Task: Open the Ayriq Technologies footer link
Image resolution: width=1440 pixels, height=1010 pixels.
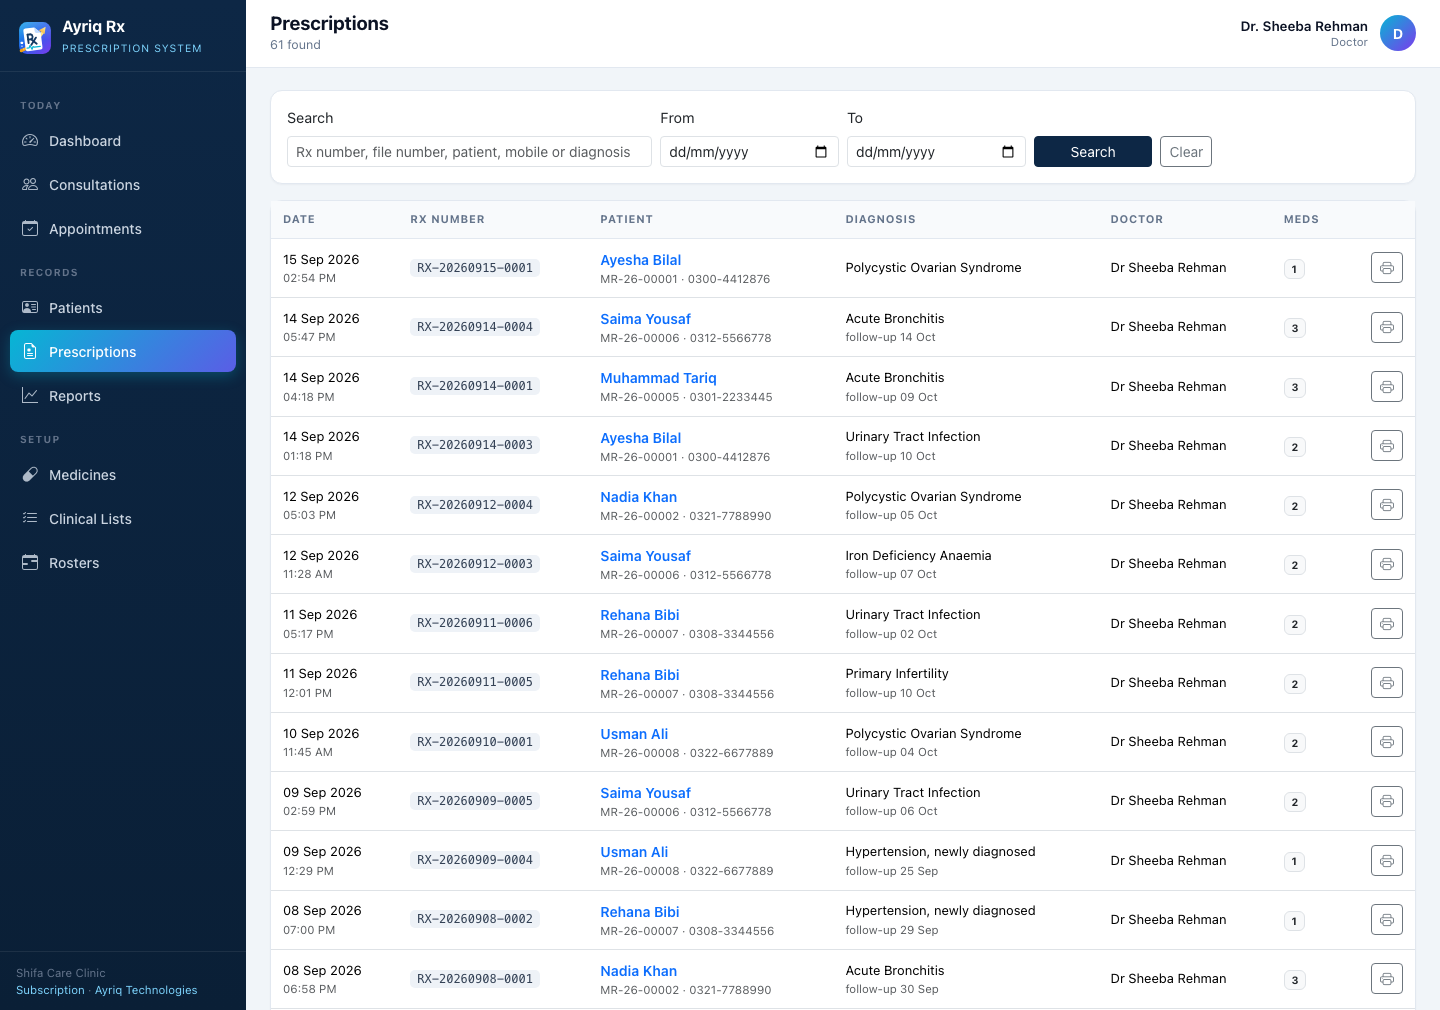Action: click(x=146, y=990)
